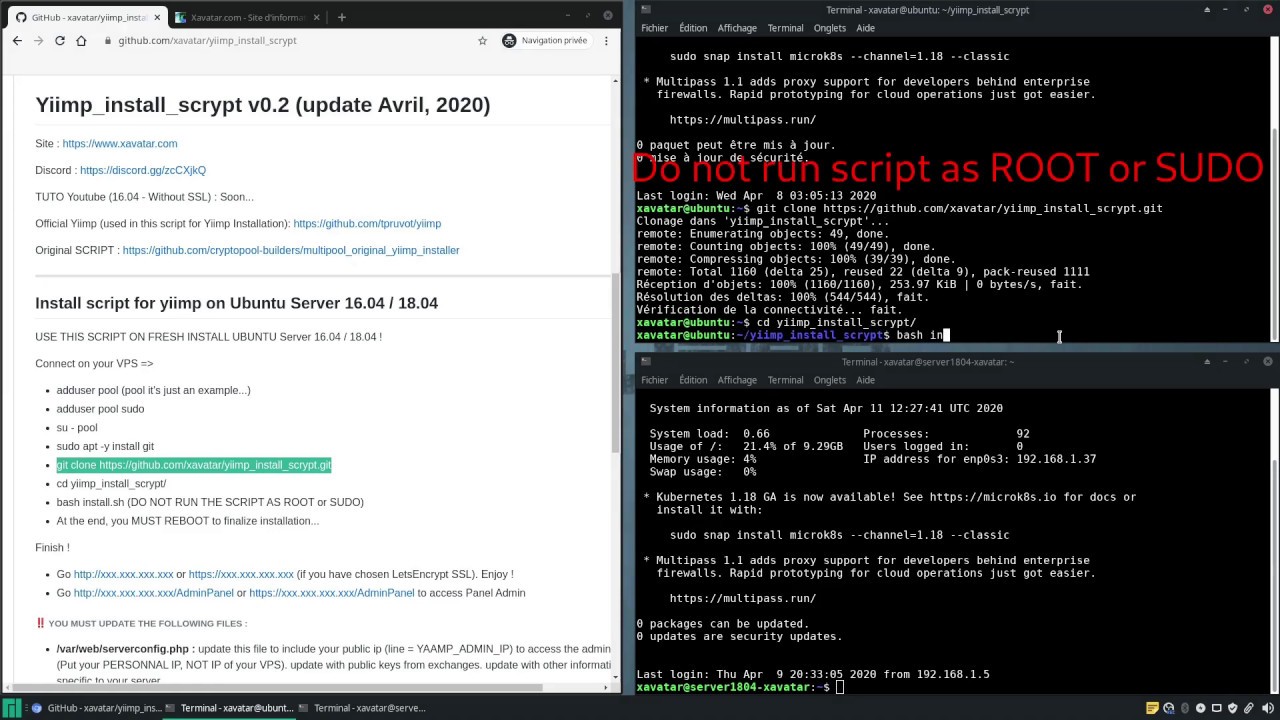The image size is (1280, 720).
Task: Open the clipboard paperclip tray icon
Action: (1249, 708)
